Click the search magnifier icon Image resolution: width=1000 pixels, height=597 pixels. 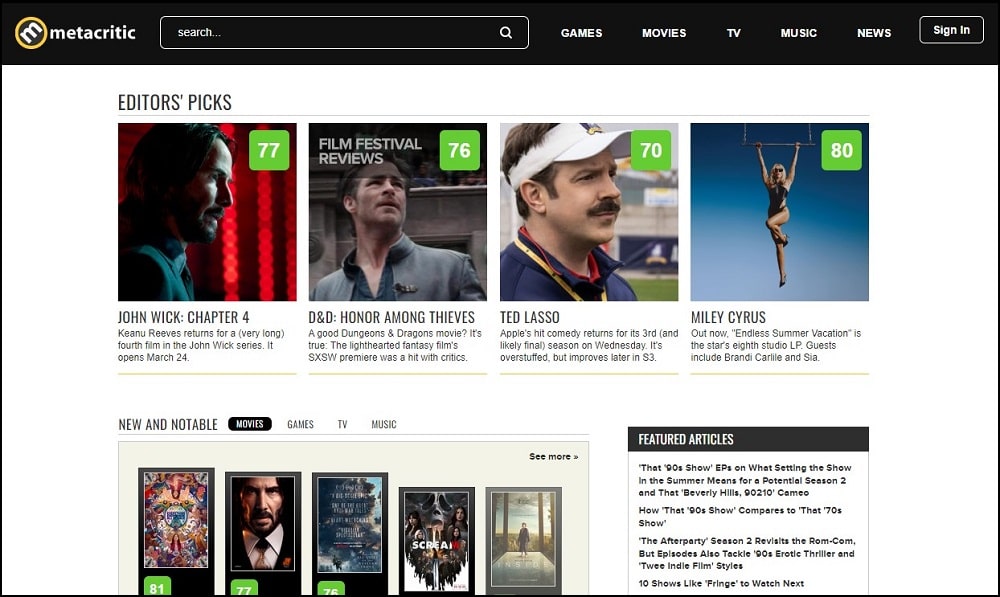click(506, 33)
